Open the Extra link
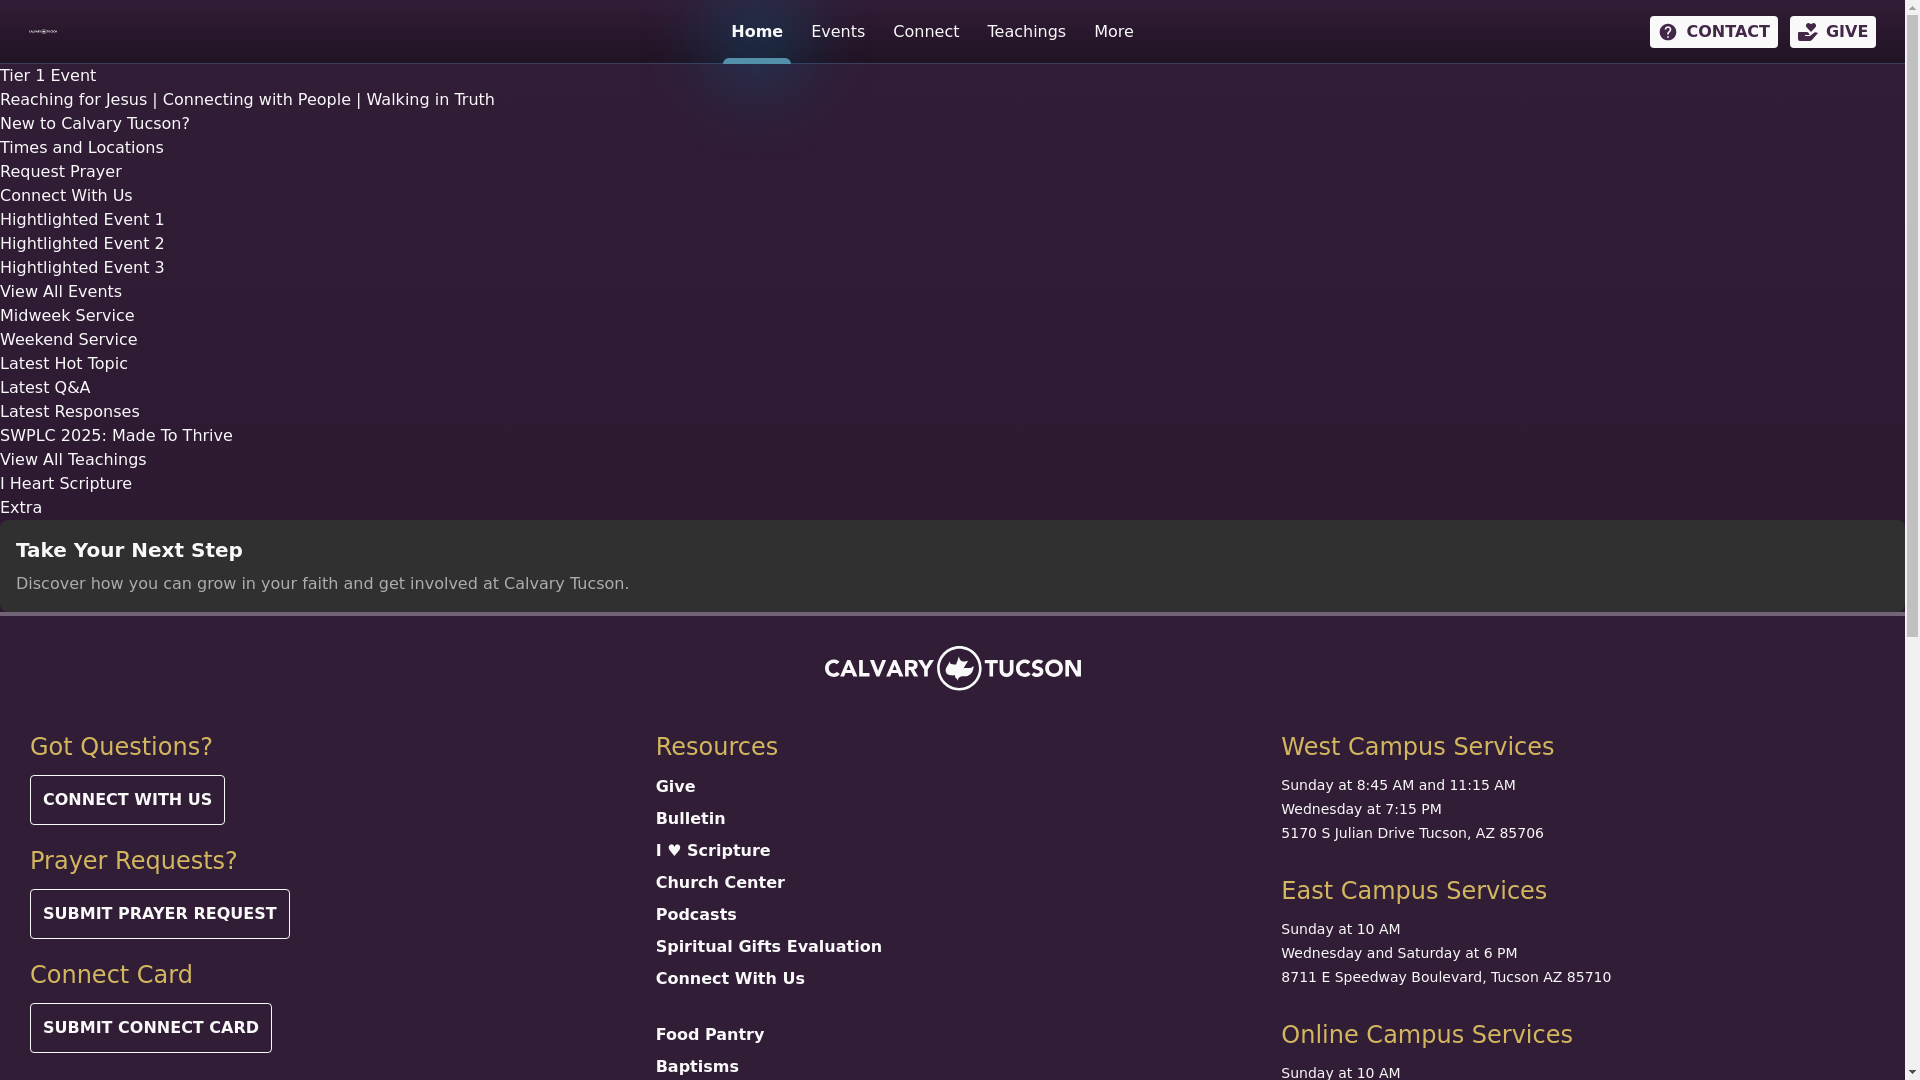The image size is (1920, 1080). (x=21, y=508)
